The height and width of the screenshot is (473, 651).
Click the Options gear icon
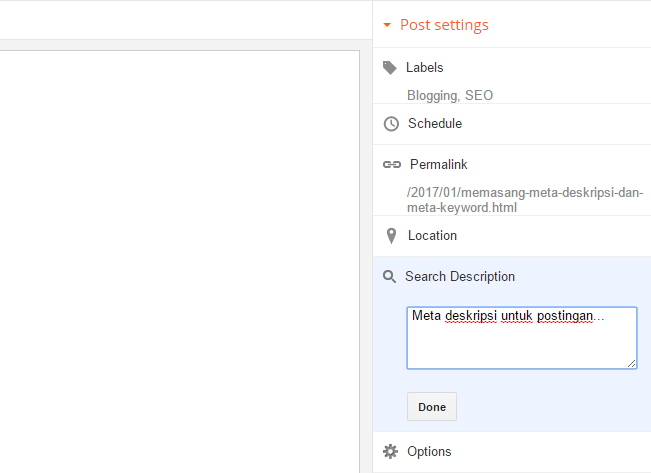click(390, 452)
